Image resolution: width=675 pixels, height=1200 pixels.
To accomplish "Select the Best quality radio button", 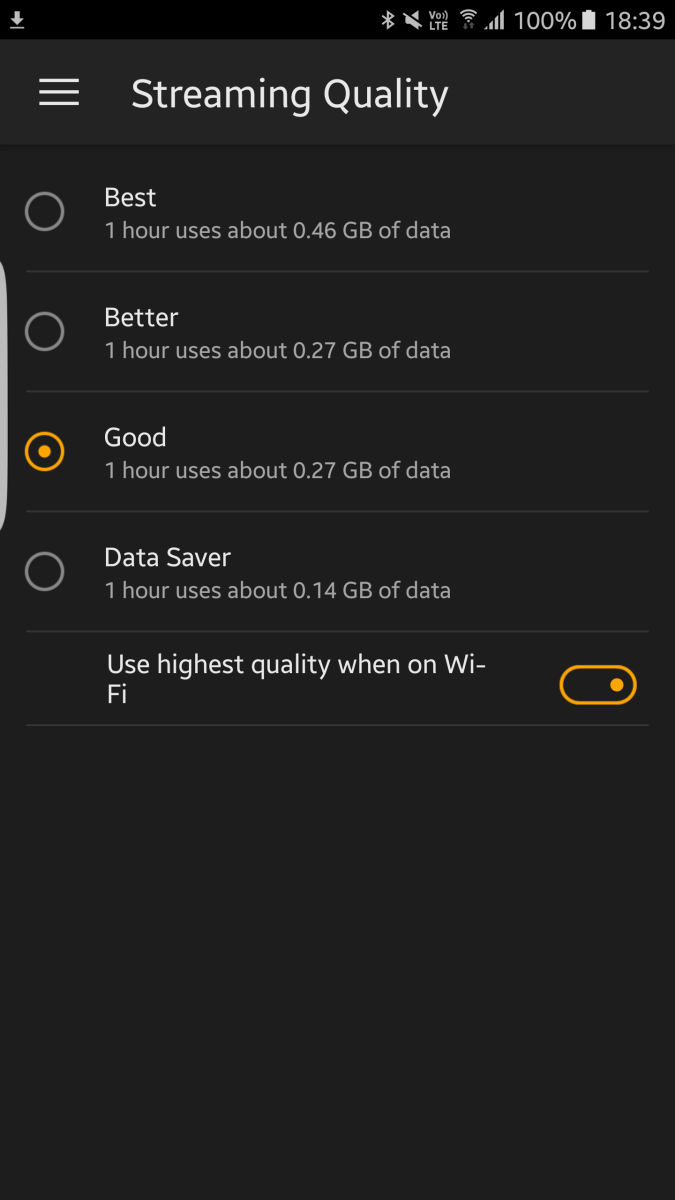I will [x=45, y=212].
